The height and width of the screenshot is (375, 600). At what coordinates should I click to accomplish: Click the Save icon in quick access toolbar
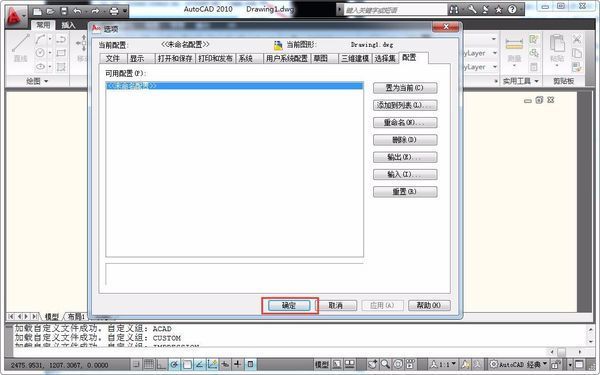point(64,11)
